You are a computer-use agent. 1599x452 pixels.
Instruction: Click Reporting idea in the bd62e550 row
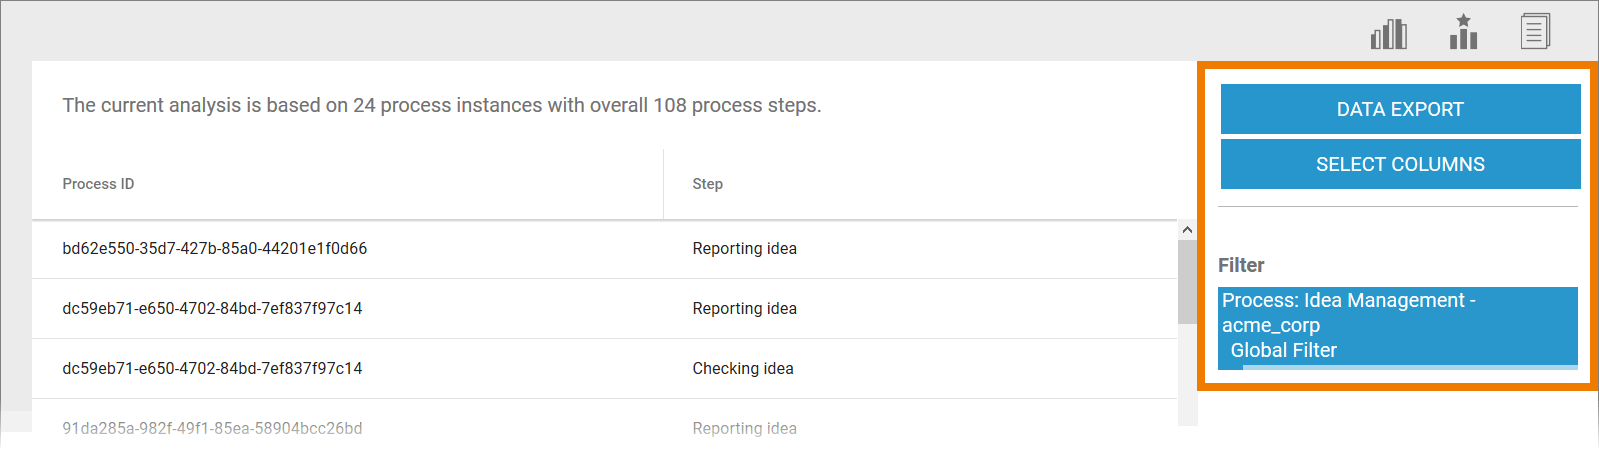744,249
